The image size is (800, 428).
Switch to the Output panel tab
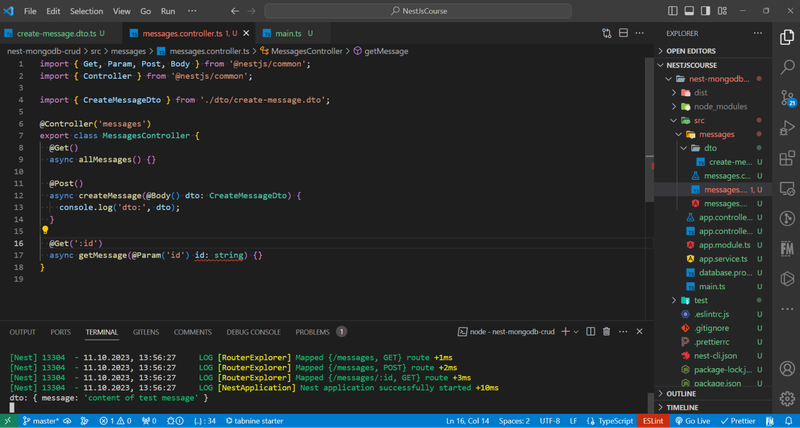(x=22, y=332)
